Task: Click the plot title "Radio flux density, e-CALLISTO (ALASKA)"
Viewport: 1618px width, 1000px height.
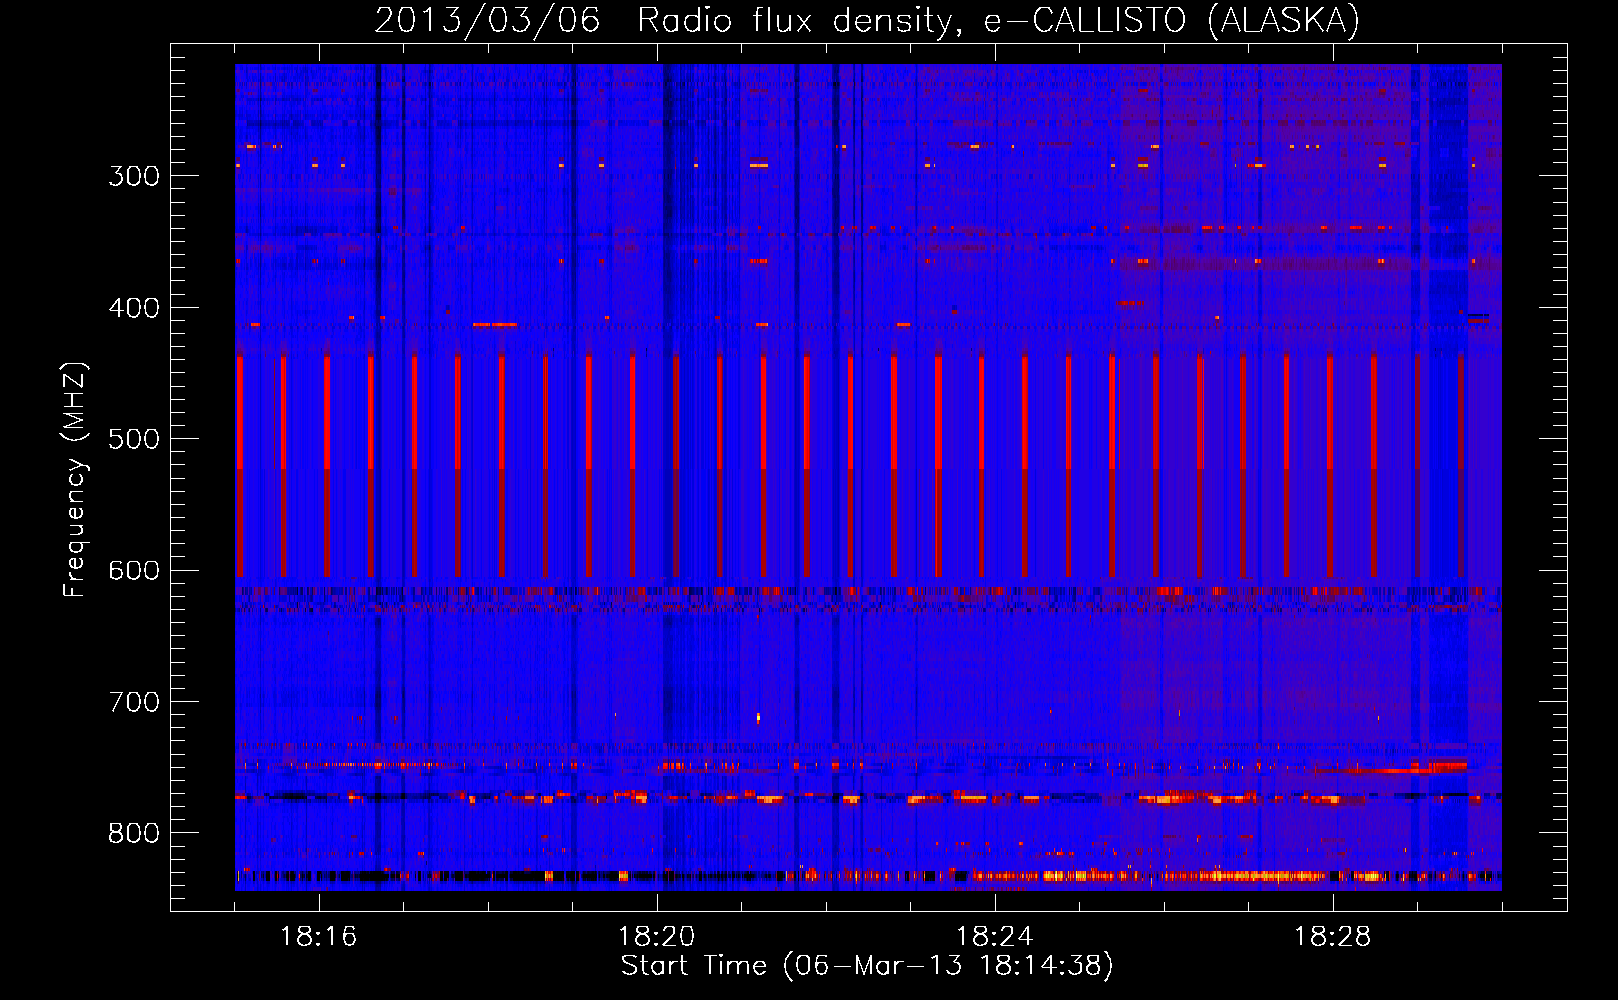Action: [x=998, y=21]
